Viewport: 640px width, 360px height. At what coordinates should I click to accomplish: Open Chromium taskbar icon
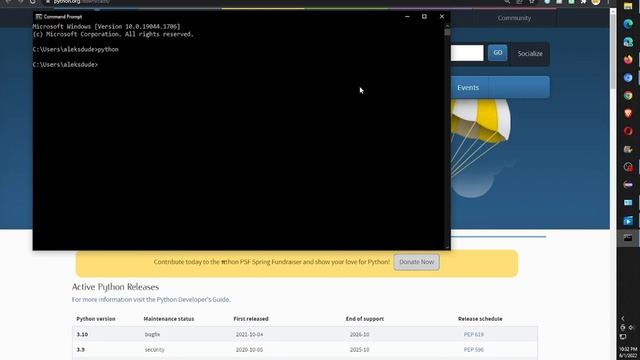628,78
